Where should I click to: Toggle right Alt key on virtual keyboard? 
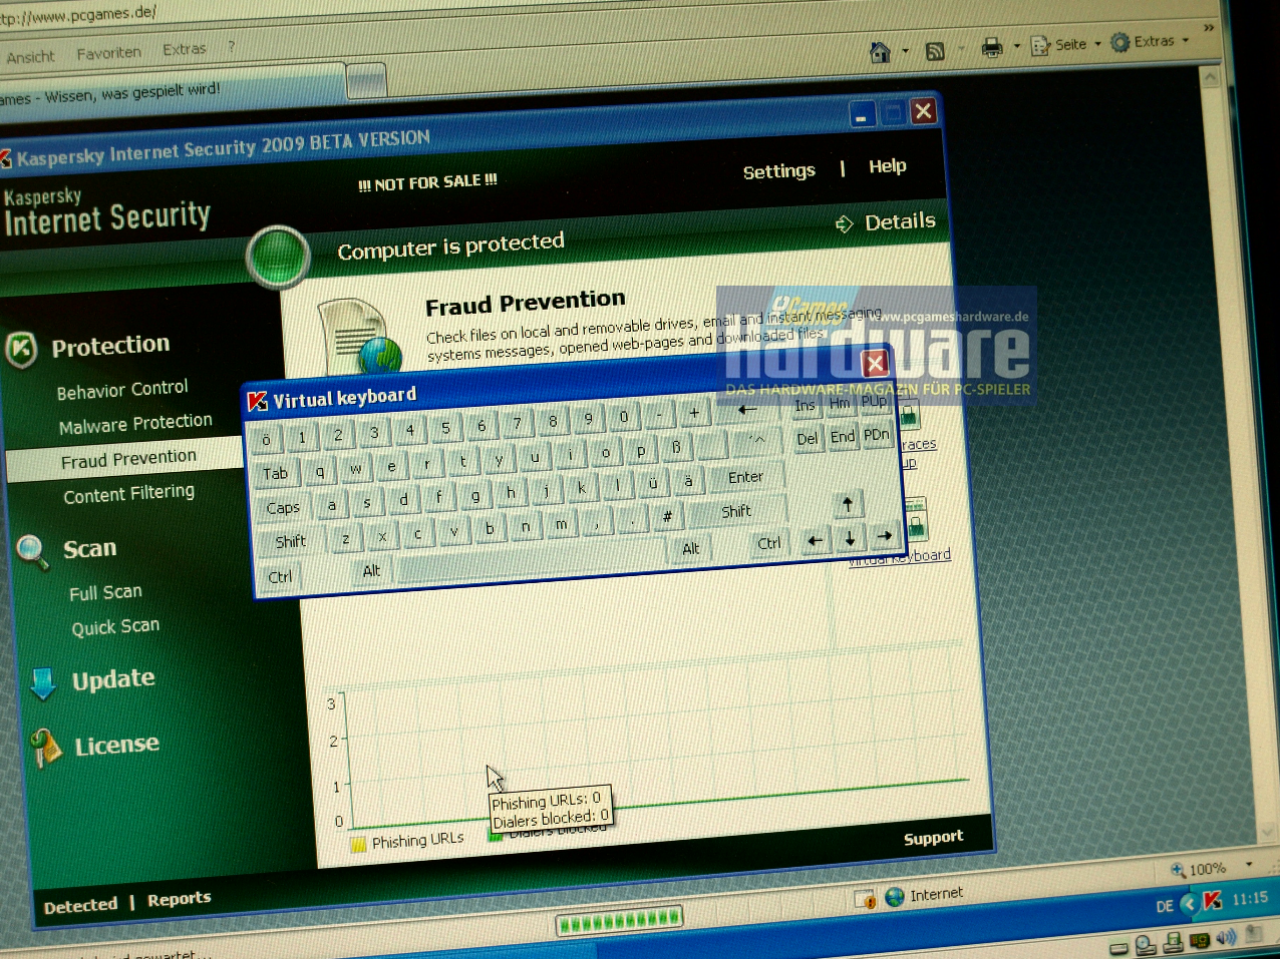(x=691, y=549)
